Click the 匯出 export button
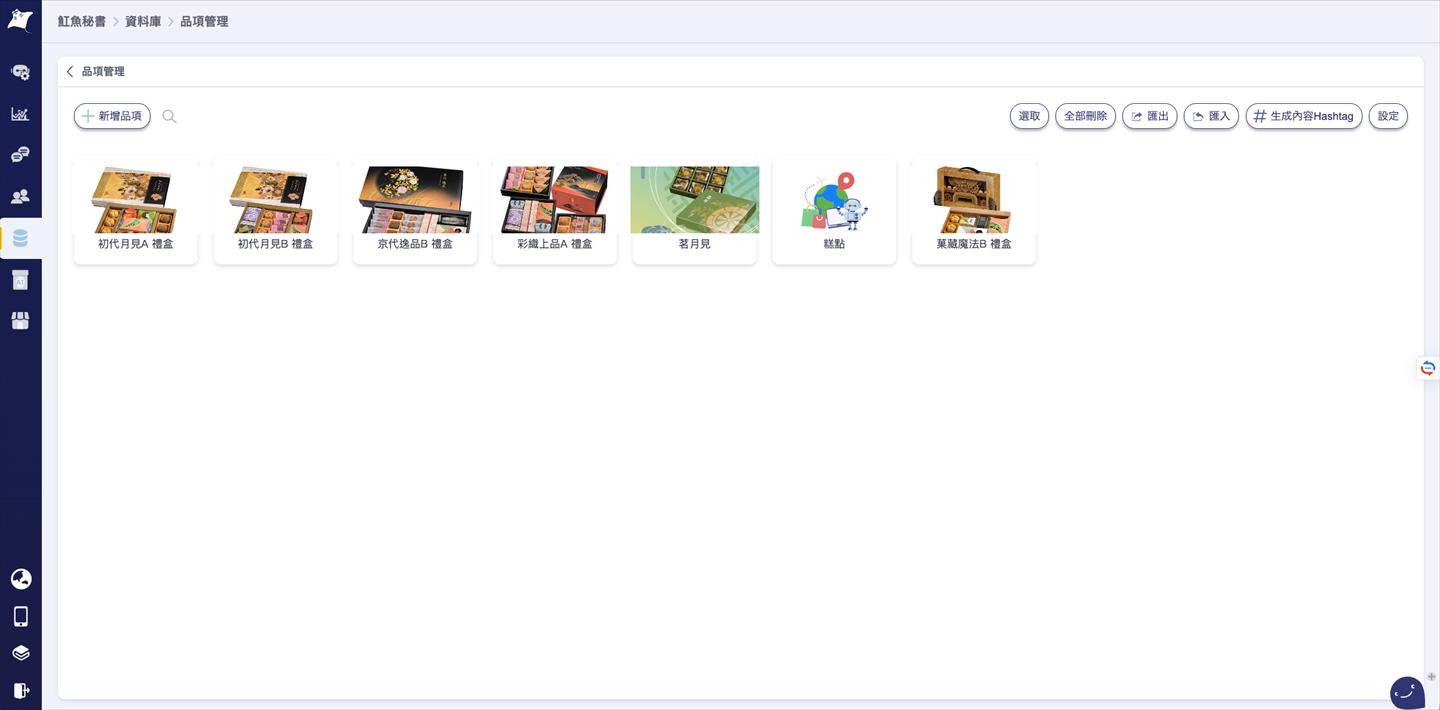The image size is (1440, 710). point(1149,116)
